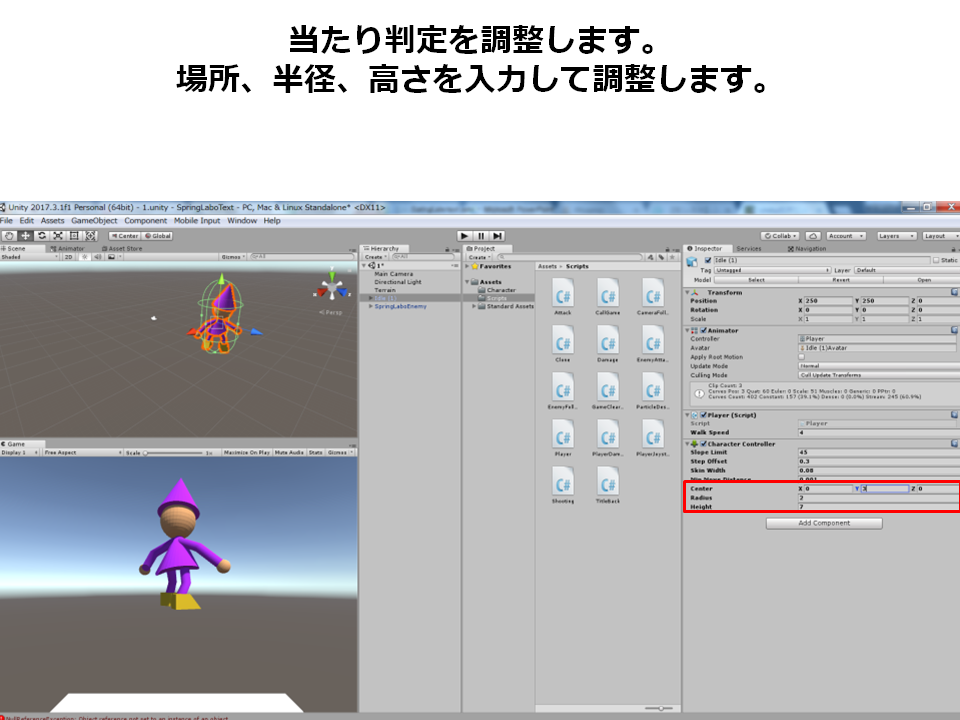The image size is (960, 720).
Task: Select the Damage C# script
Action: click(607, 344)
